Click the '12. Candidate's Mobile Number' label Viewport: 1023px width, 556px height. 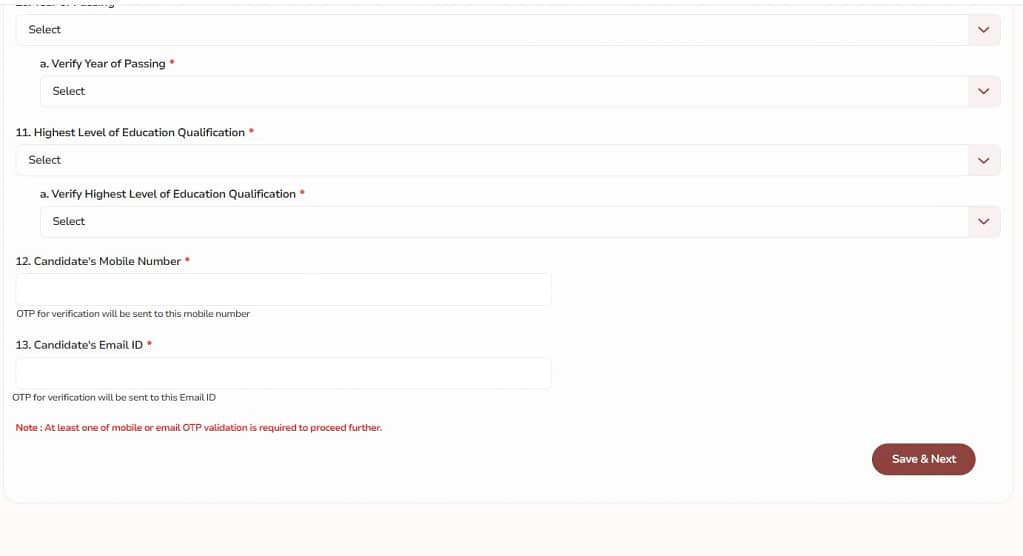click(x=97, y=262)
